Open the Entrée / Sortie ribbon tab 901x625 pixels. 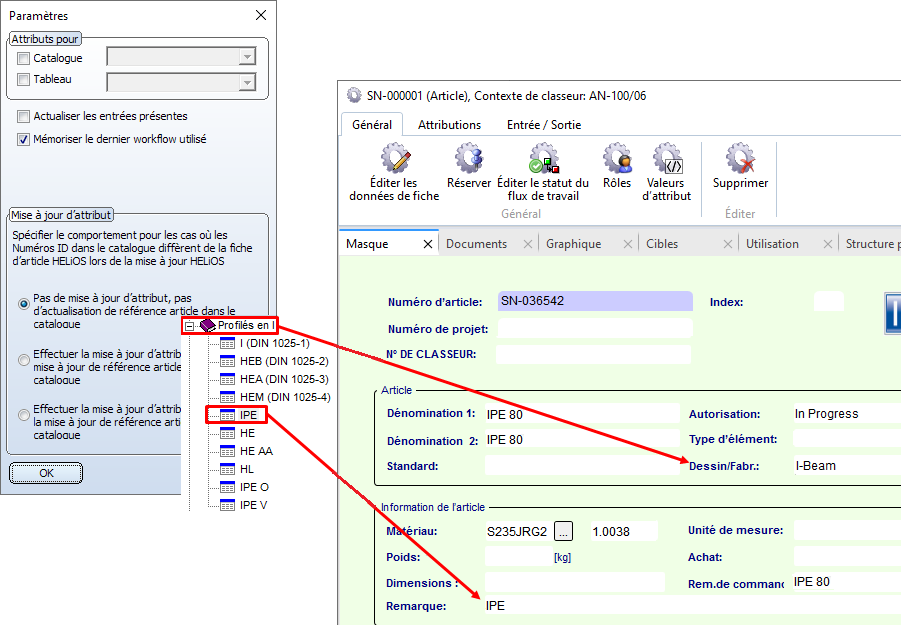(544, 125)
